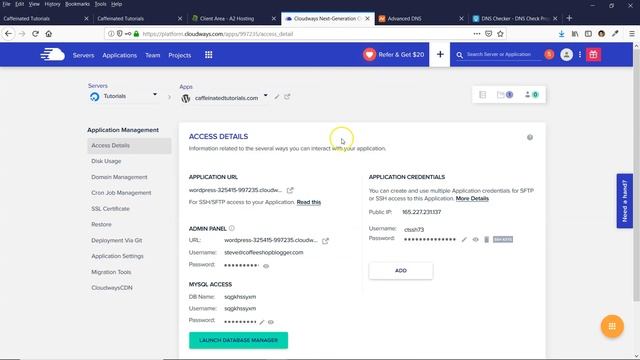
Task: Open Firefox Bookmarks menu
Action: coord(77,4)
